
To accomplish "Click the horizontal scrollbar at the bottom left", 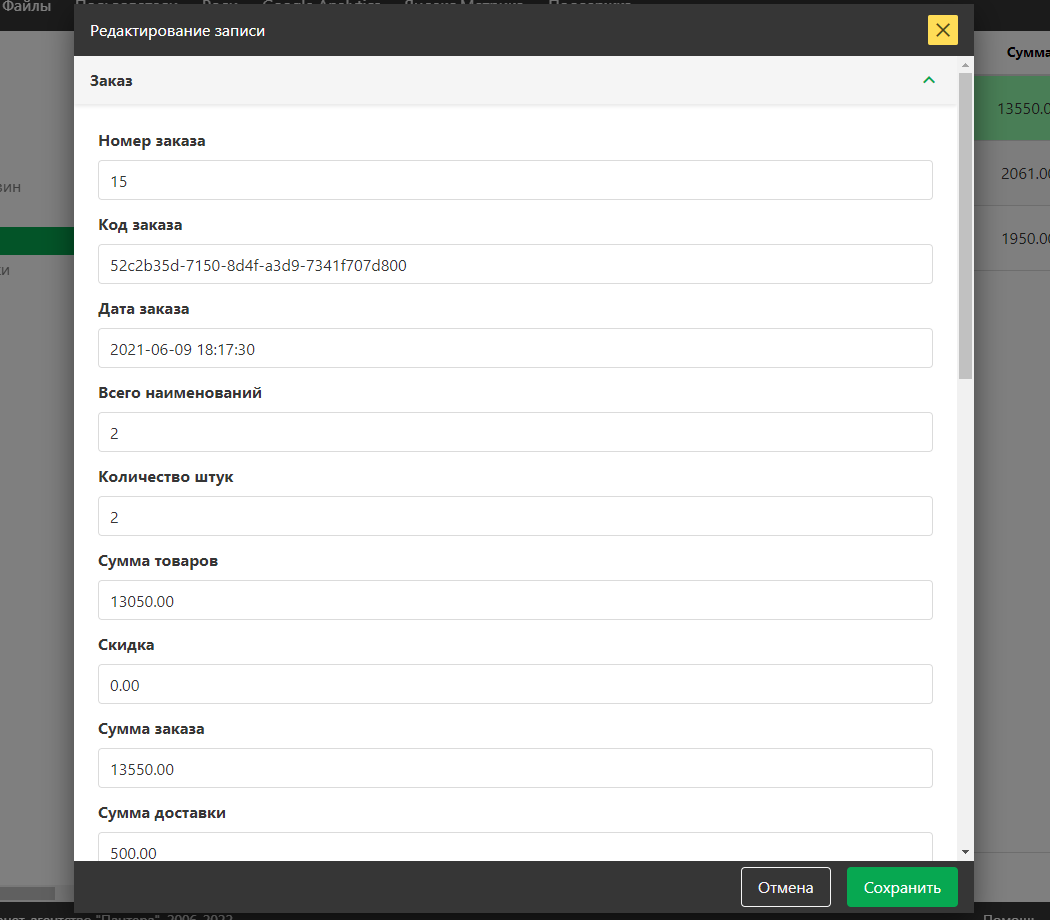I will tap(28, 893).
